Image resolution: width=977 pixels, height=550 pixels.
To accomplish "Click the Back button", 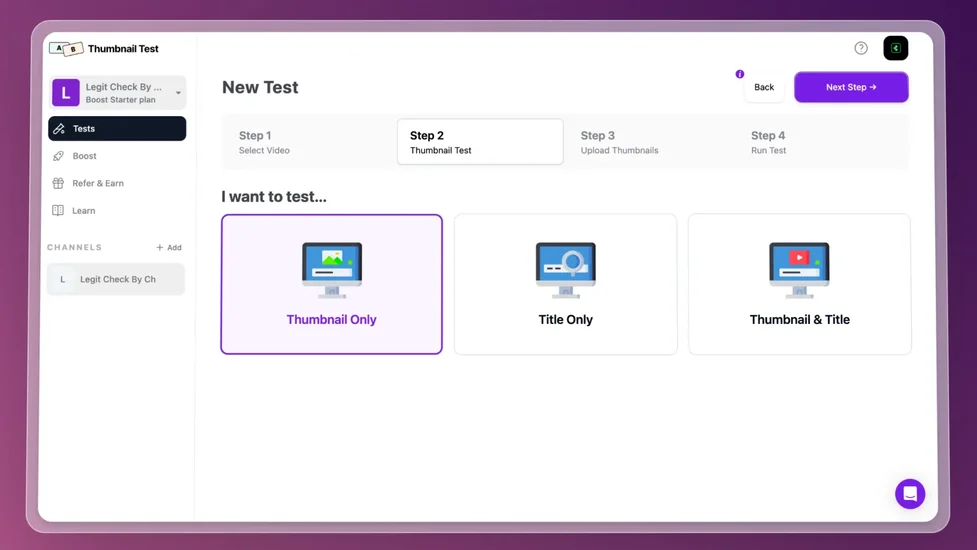I will [763, 87].
